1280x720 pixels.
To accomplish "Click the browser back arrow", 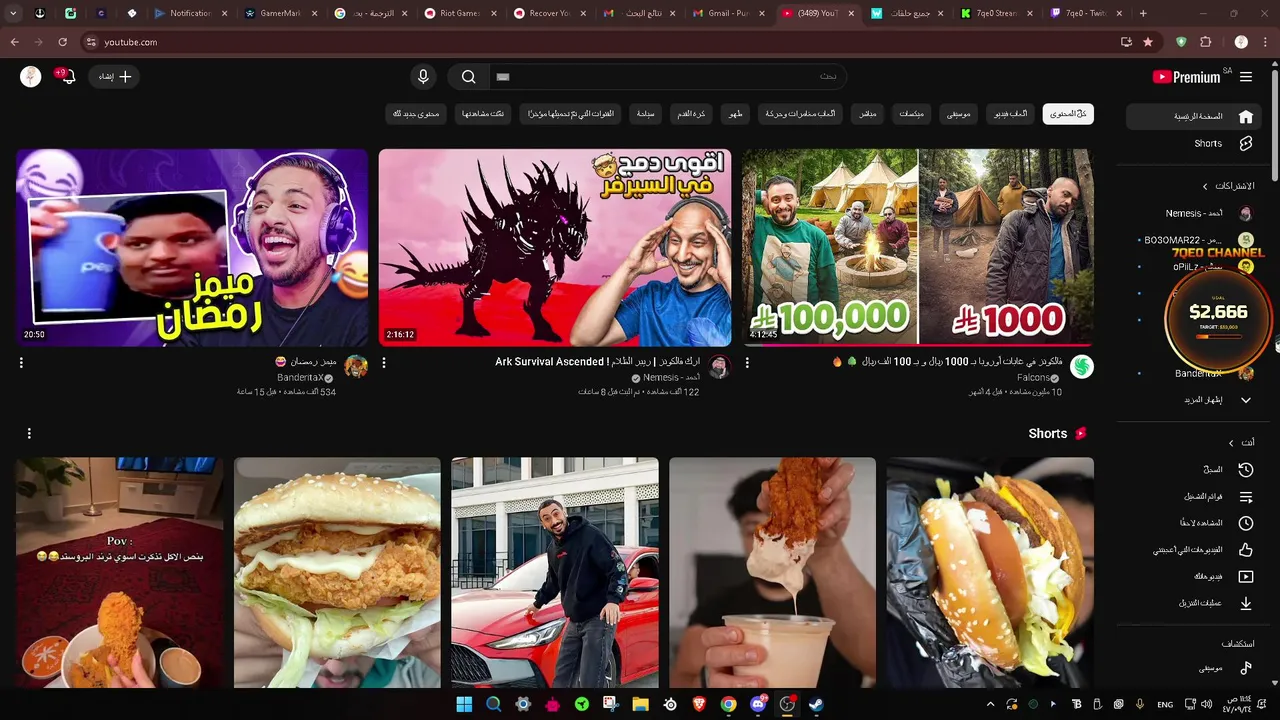I will pyautogui.click(x=14, y=42).
